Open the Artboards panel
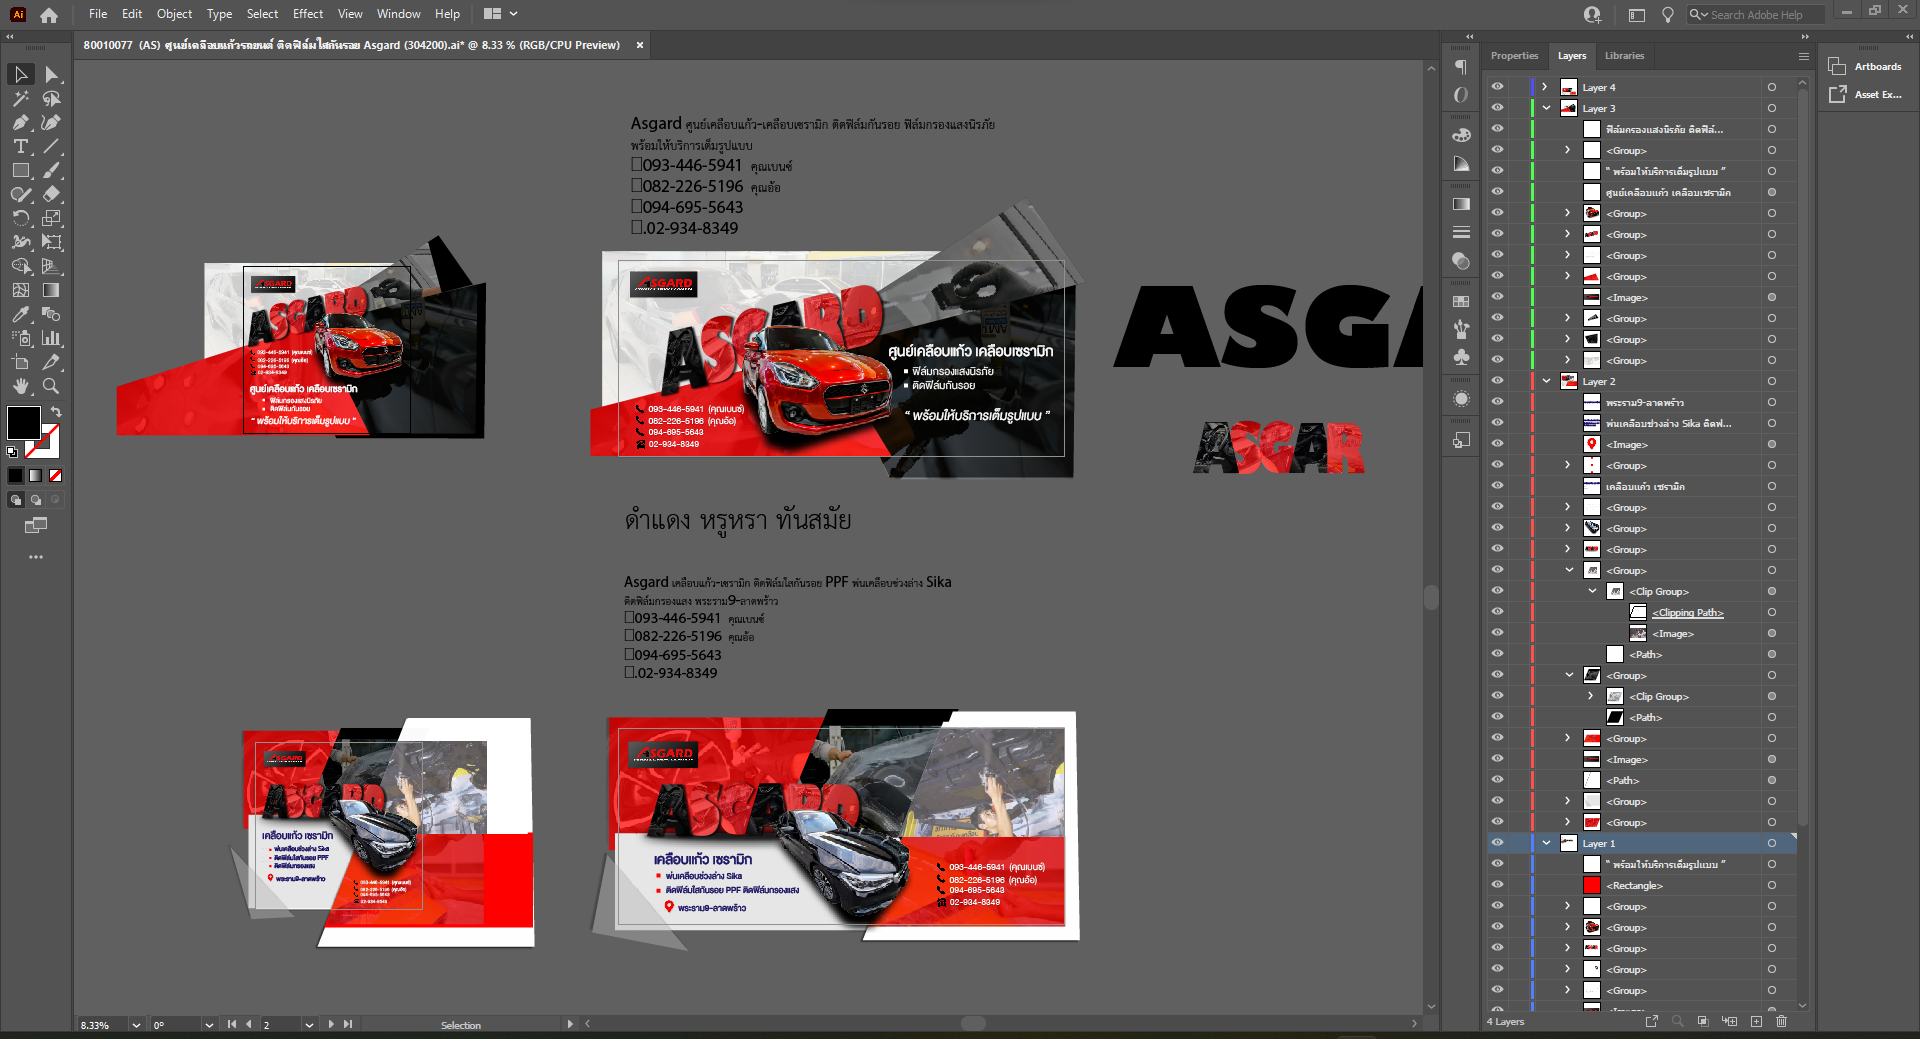The width and height of the screenshot is (1920, 1039). pos(1866,67)
